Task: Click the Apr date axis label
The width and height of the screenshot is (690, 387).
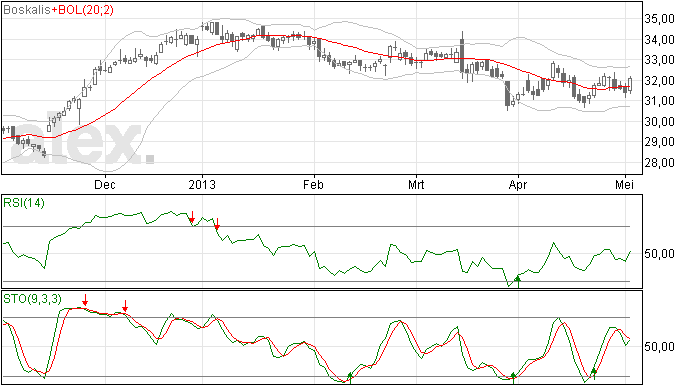Action: click(518, 184)
